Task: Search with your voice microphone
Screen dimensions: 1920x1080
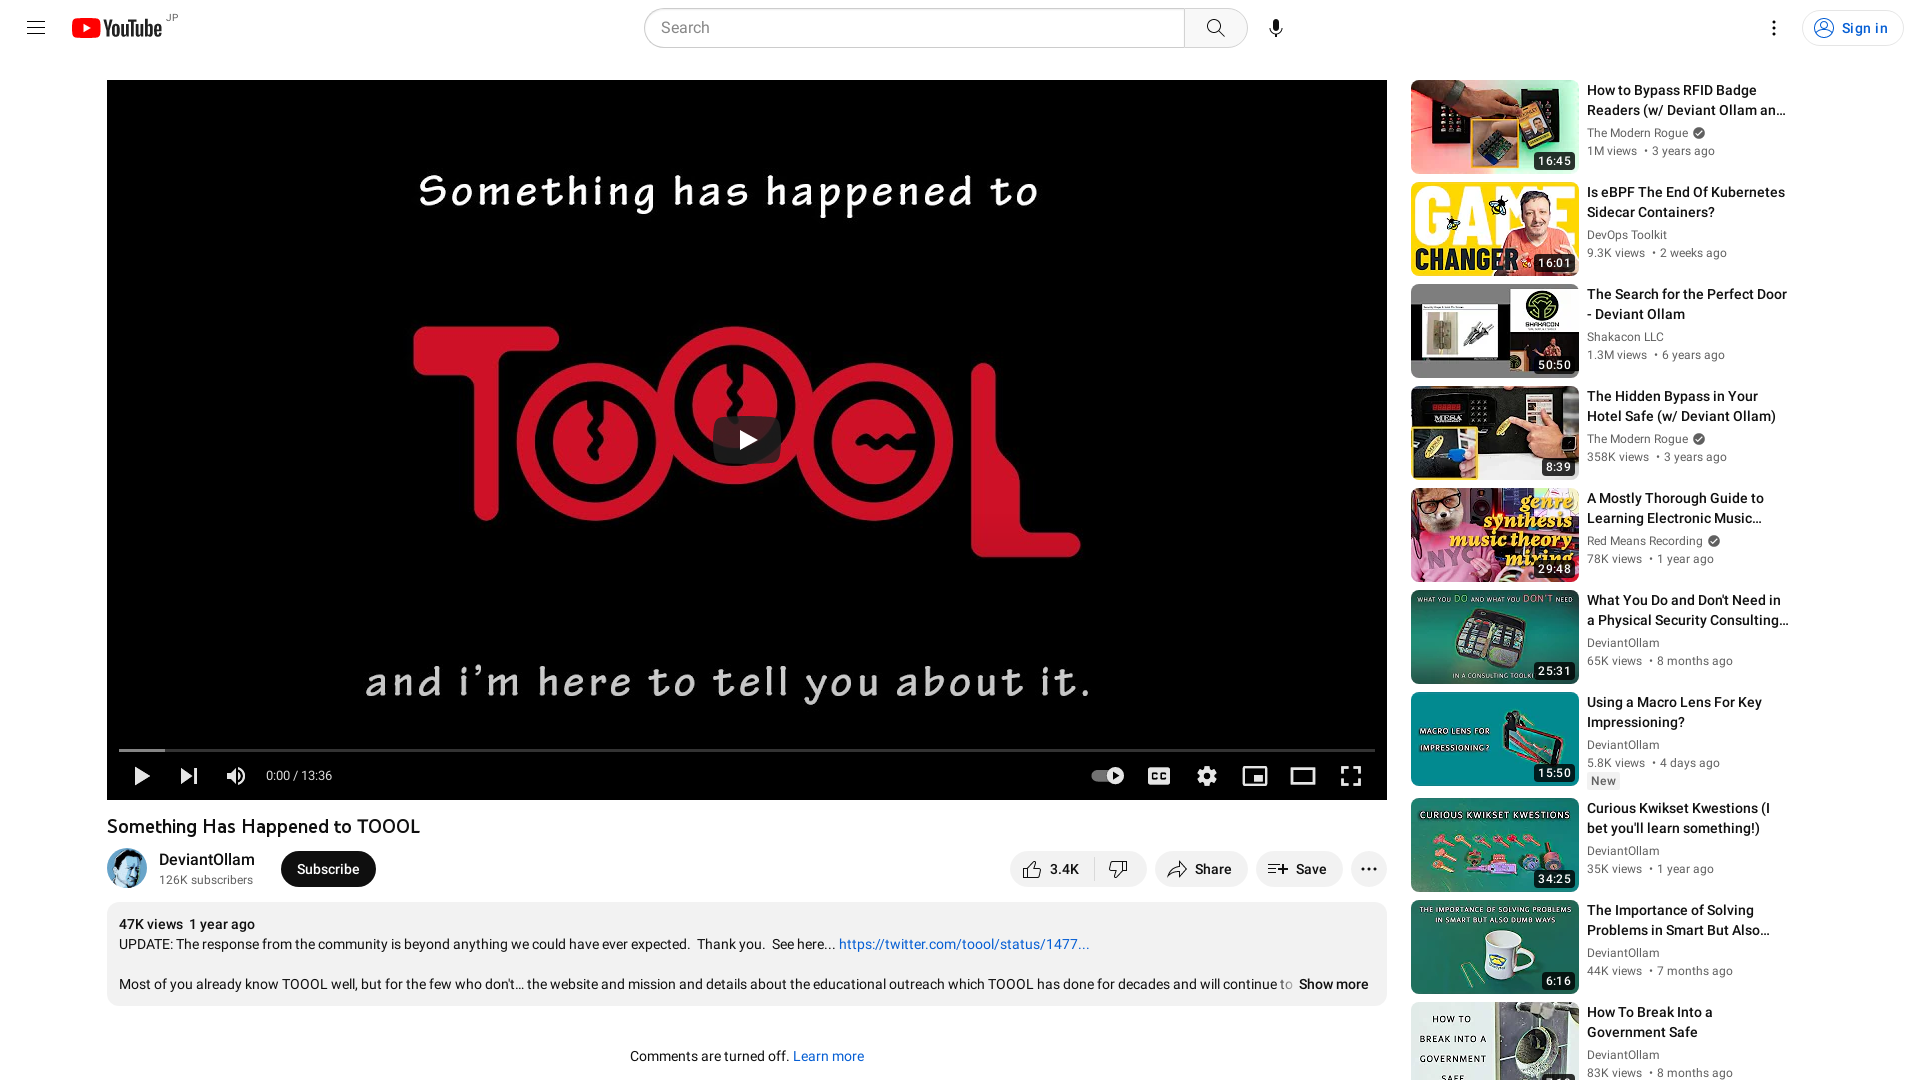Action: pos(1276,28)
